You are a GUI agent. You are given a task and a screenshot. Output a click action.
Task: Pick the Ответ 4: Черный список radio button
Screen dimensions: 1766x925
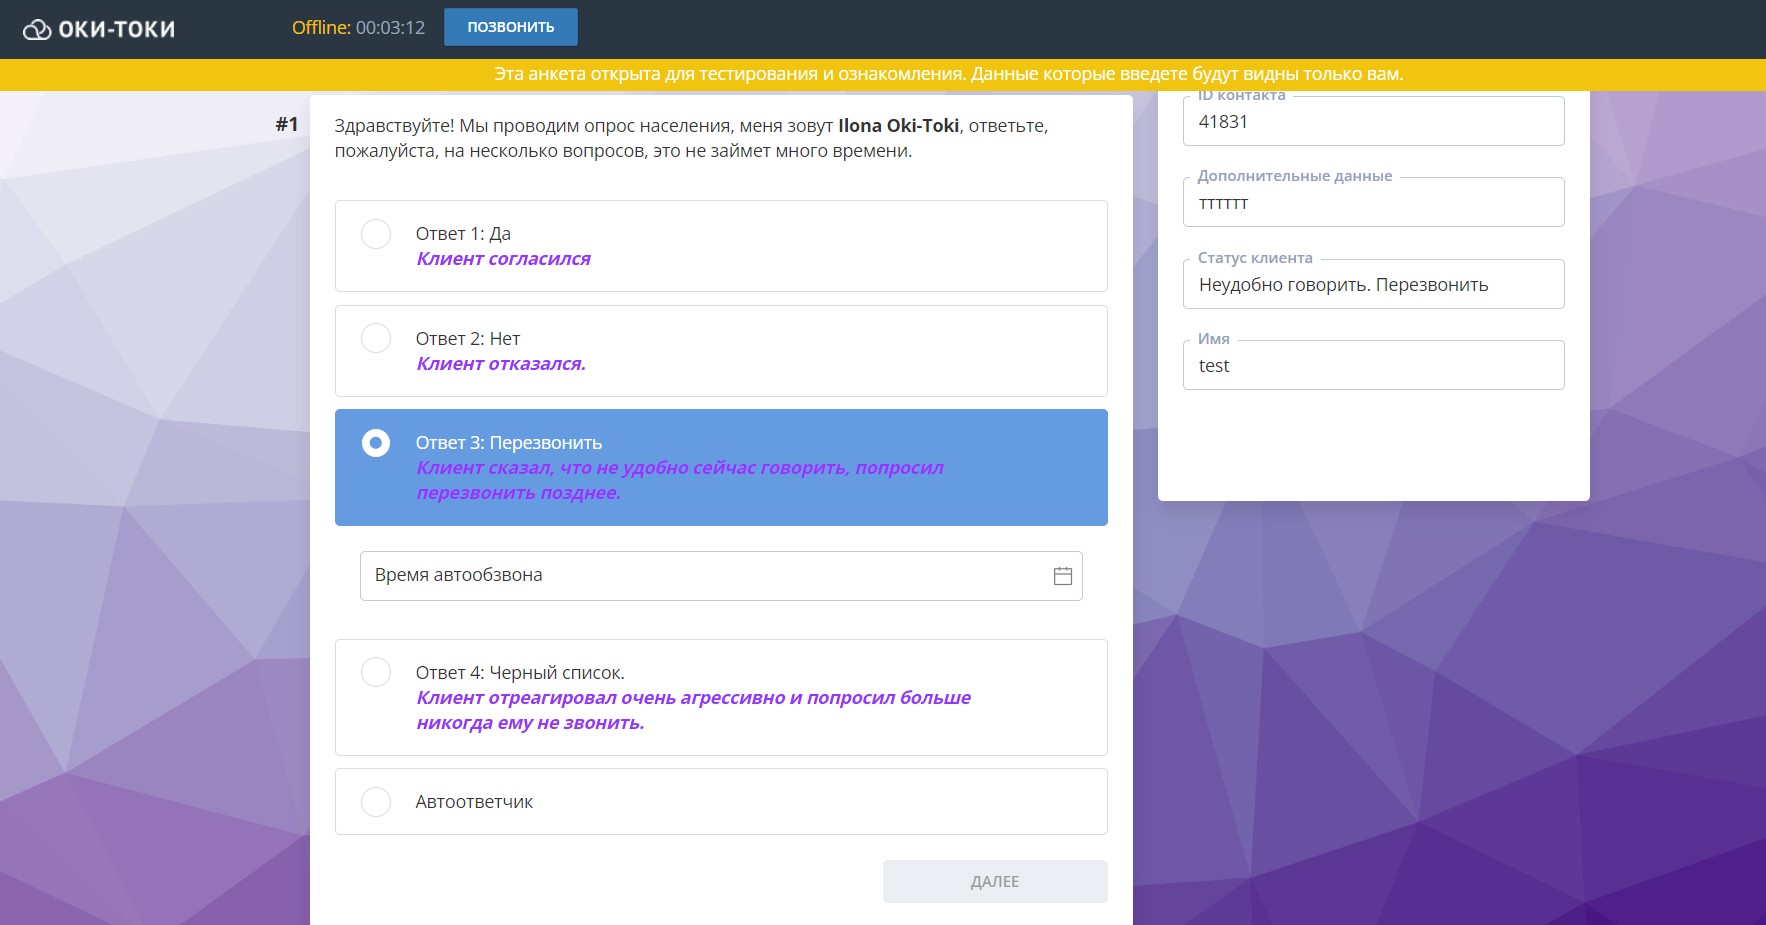pyautogui.click(x=376, y=672)
